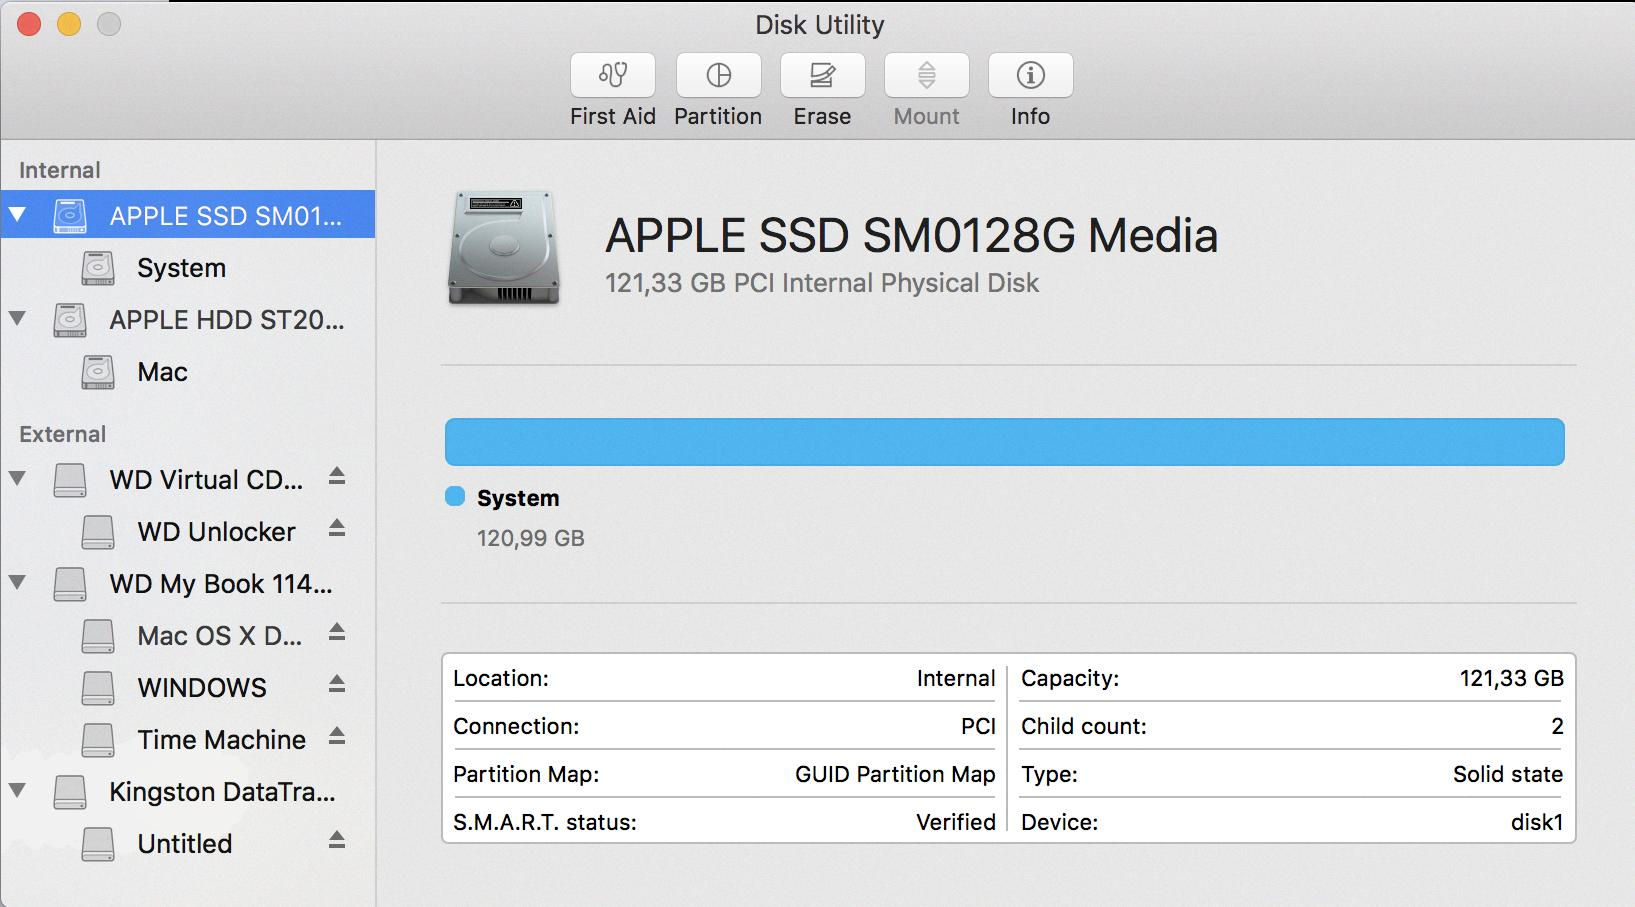Viewport: 1635px width, 907px height.
Task: Click the APPLE HDD ST20 disk icon
Action: coord(70,320)
